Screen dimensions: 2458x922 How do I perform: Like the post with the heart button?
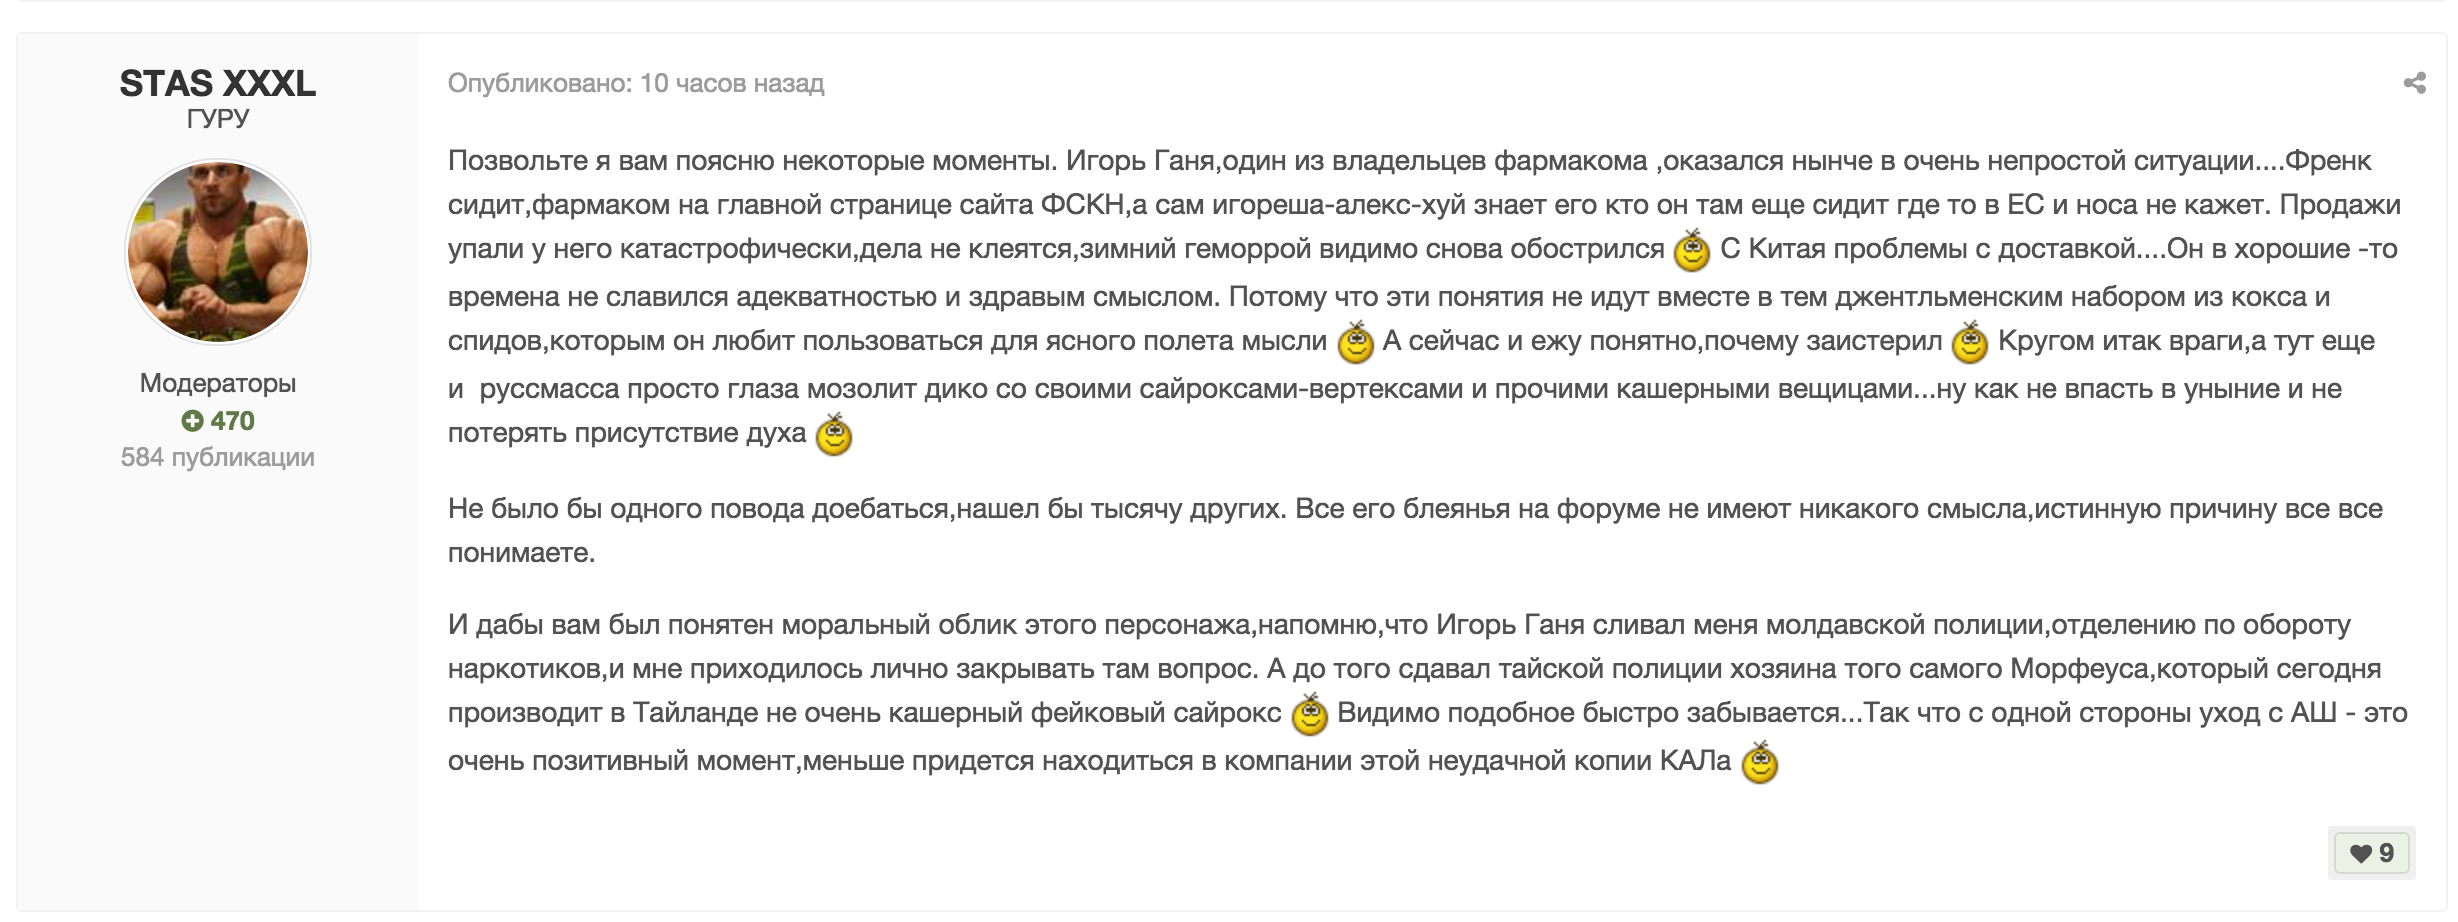(x=2371, y=853)
